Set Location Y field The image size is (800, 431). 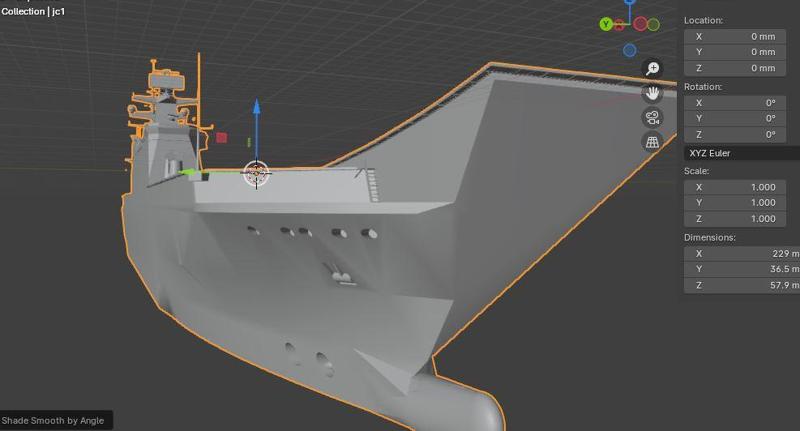(734, 52)
